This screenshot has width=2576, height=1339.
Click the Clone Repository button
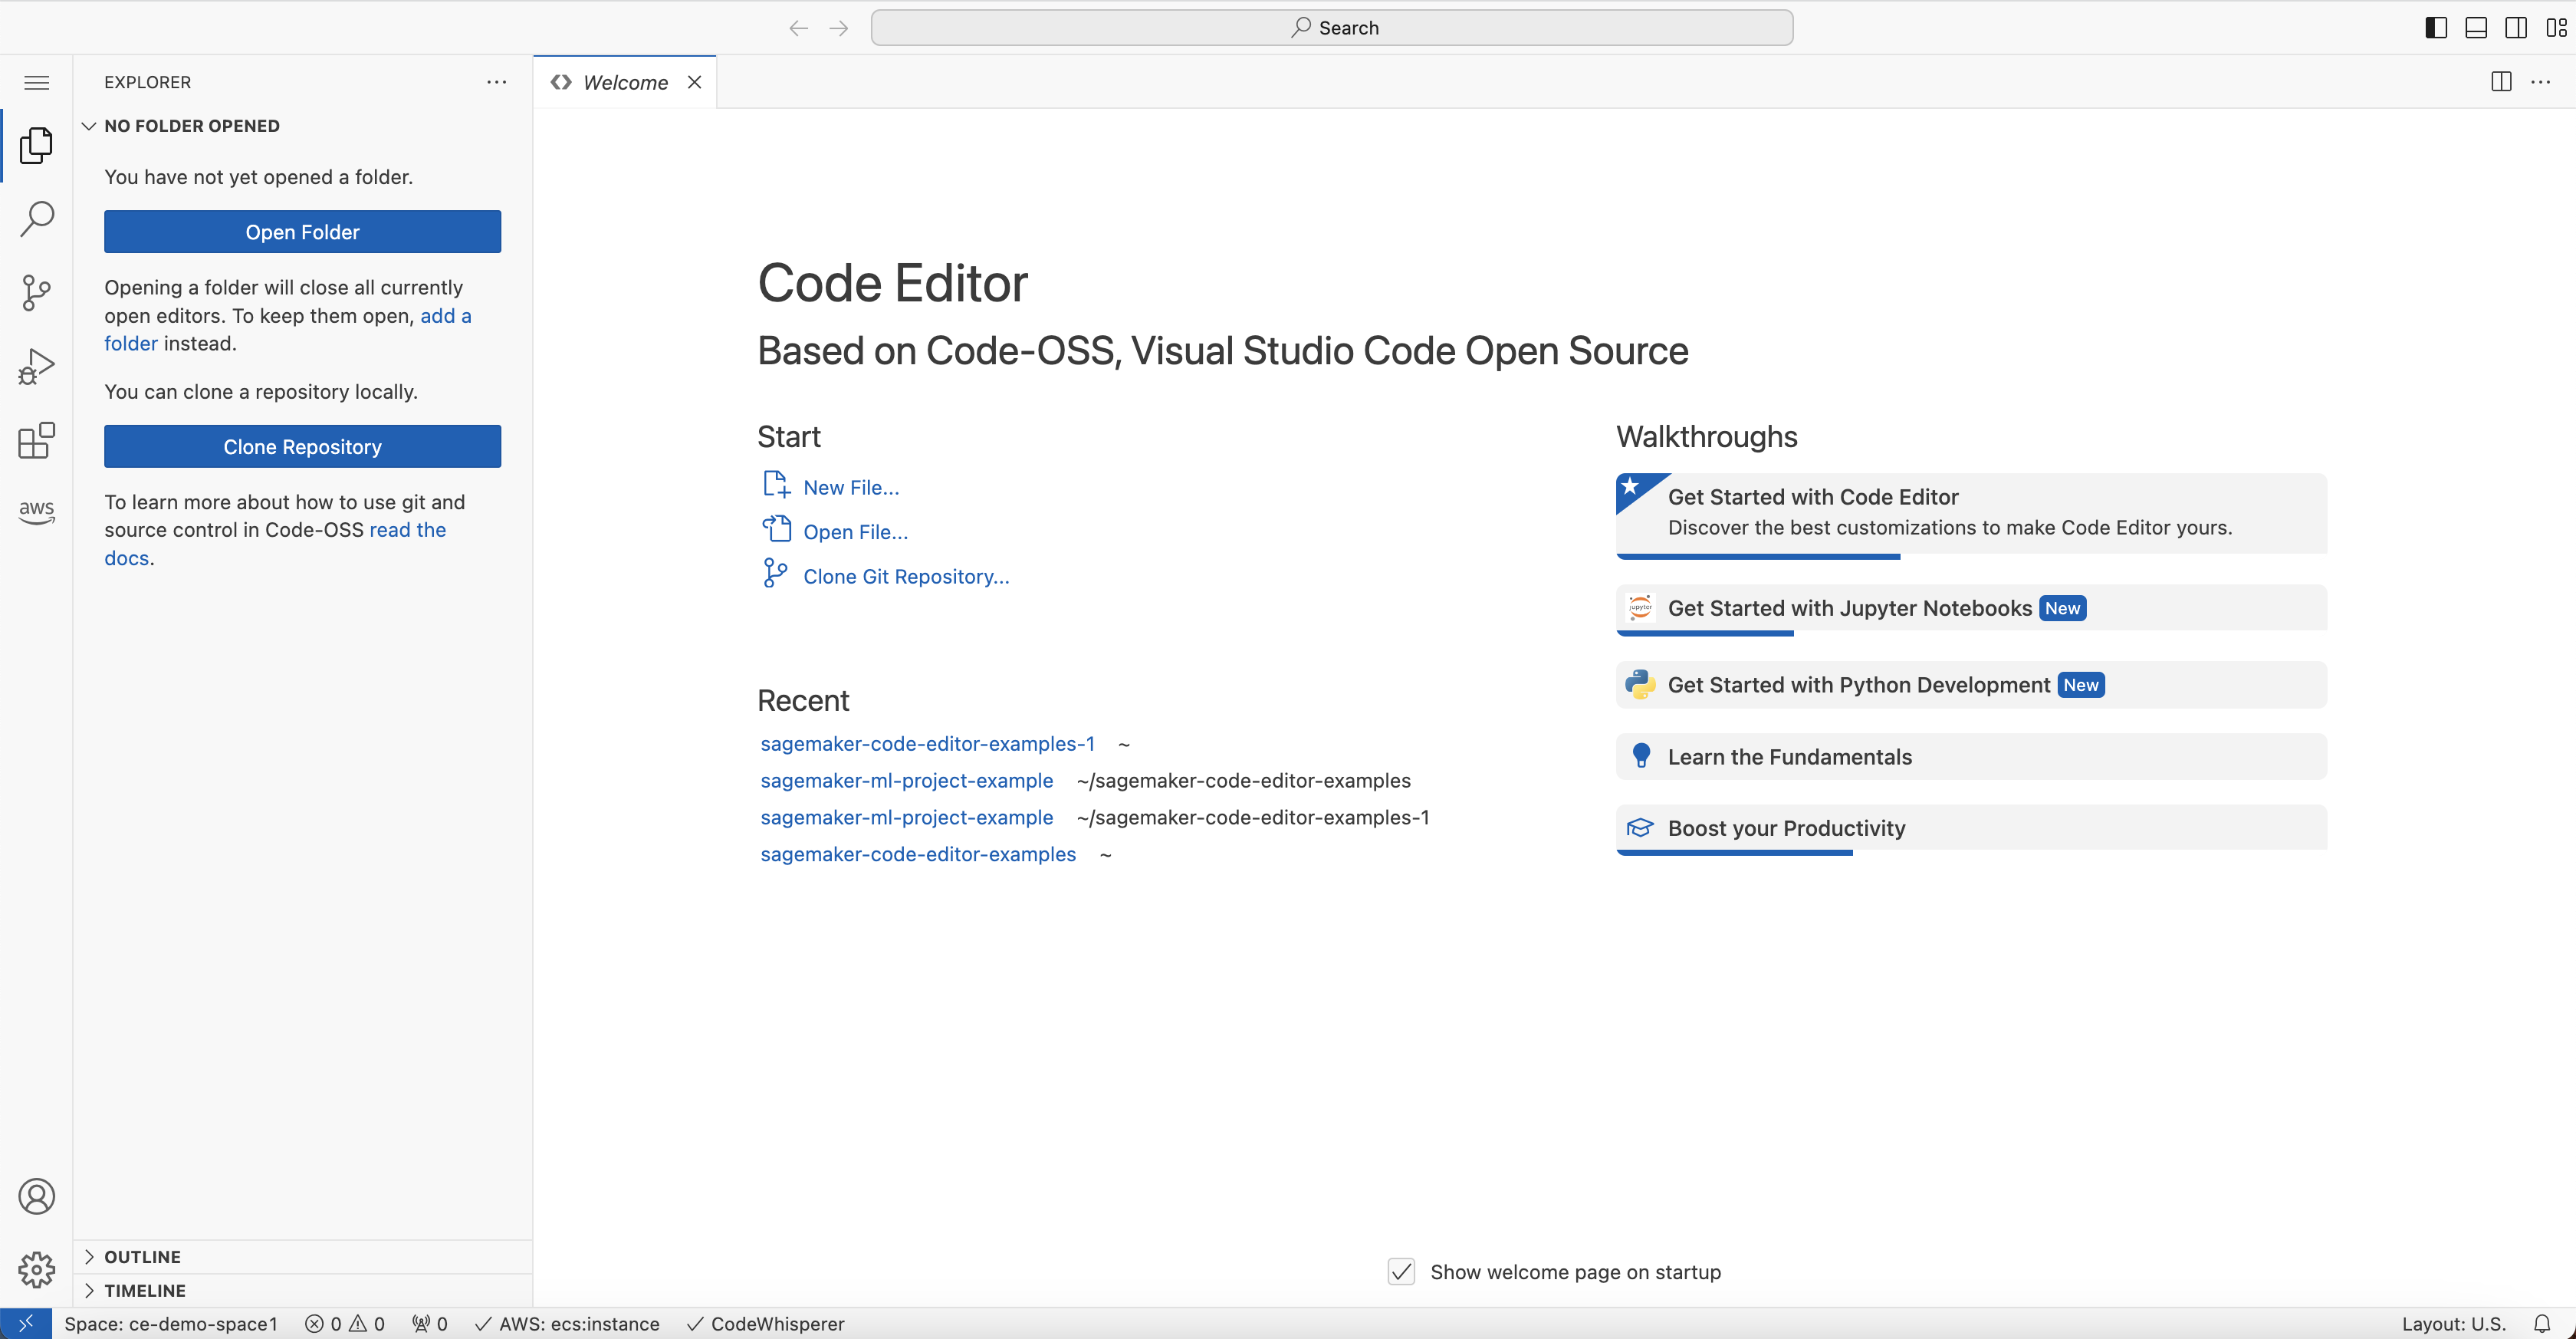[302, 446]
